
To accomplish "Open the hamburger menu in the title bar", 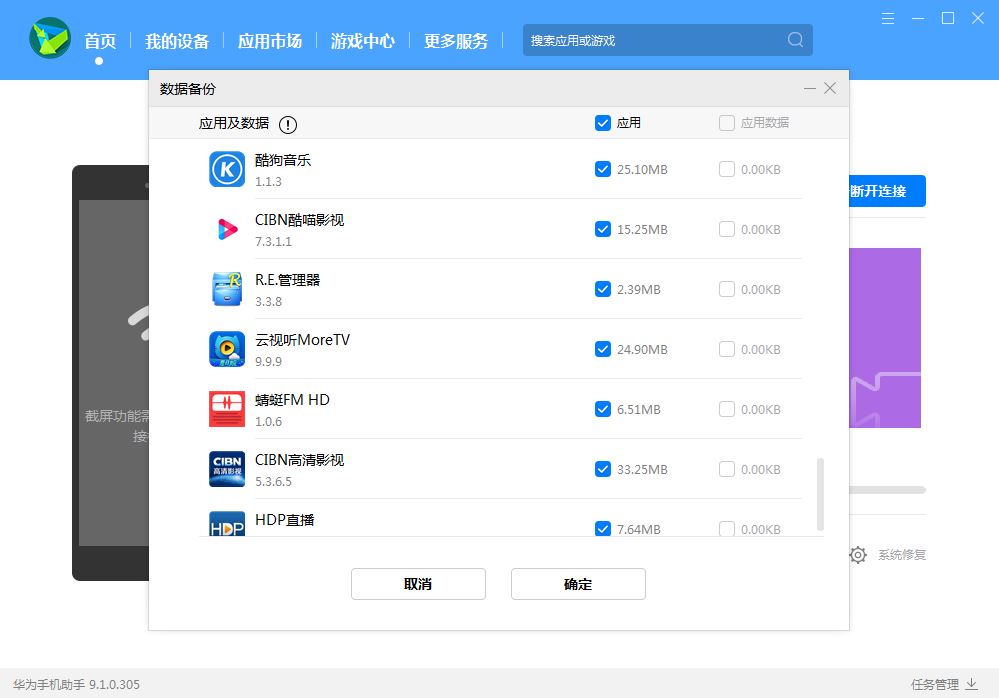I will point(889,18).
